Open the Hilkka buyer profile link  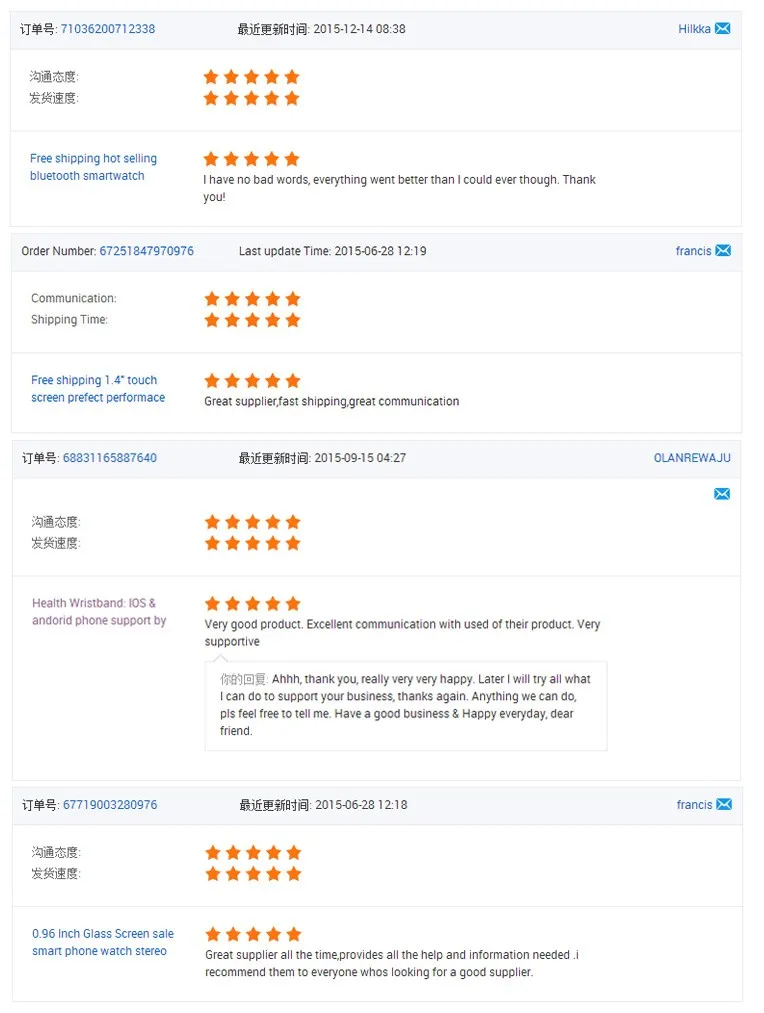tap(694, 29)
